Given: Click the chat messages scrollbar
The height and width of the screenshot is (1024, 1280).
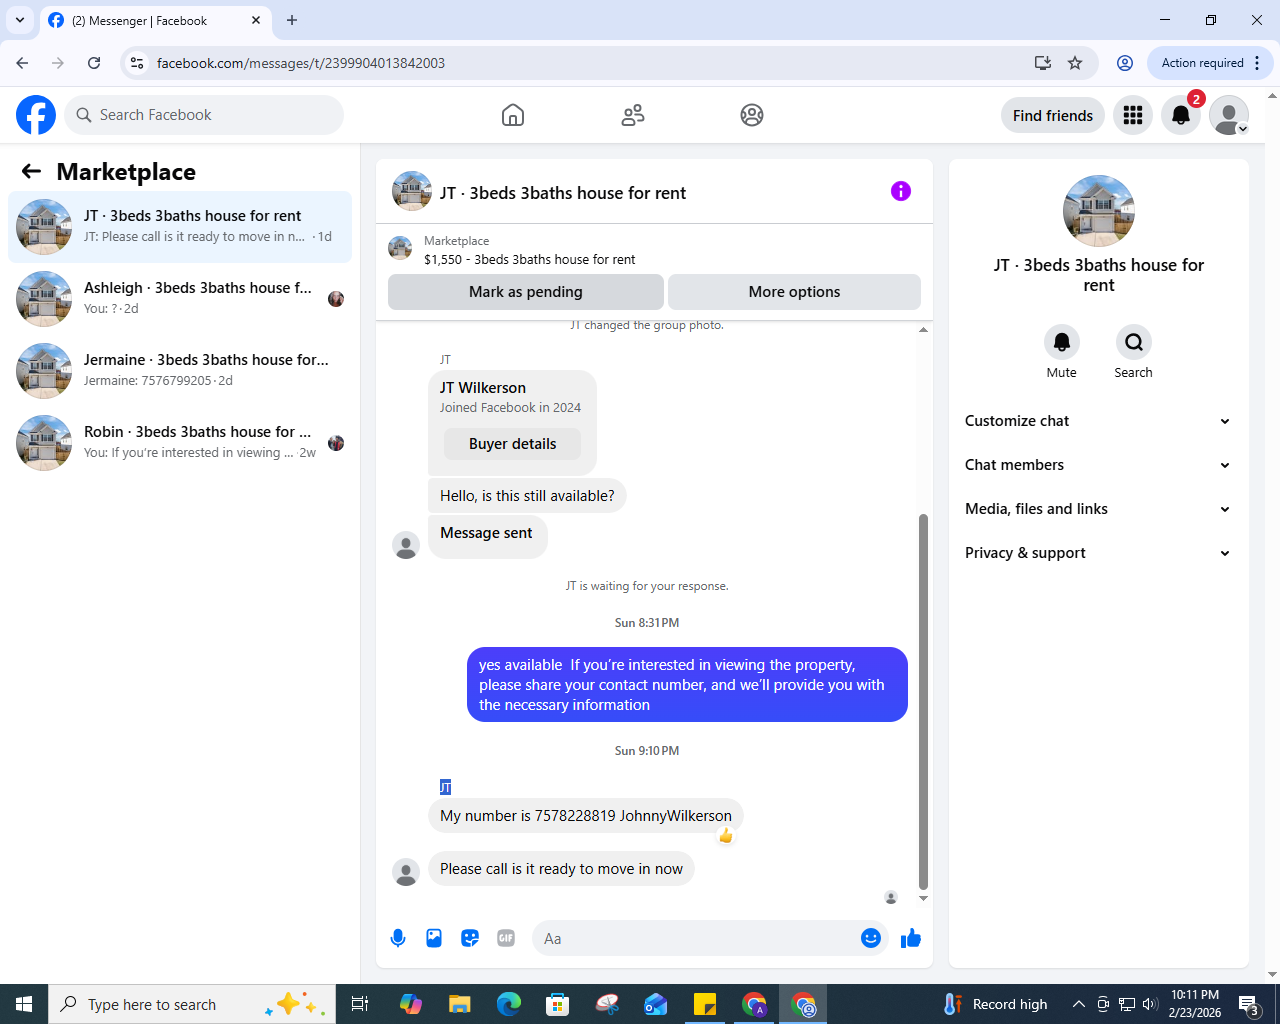Looking at the screenshot, I should (x=923, y=700).
